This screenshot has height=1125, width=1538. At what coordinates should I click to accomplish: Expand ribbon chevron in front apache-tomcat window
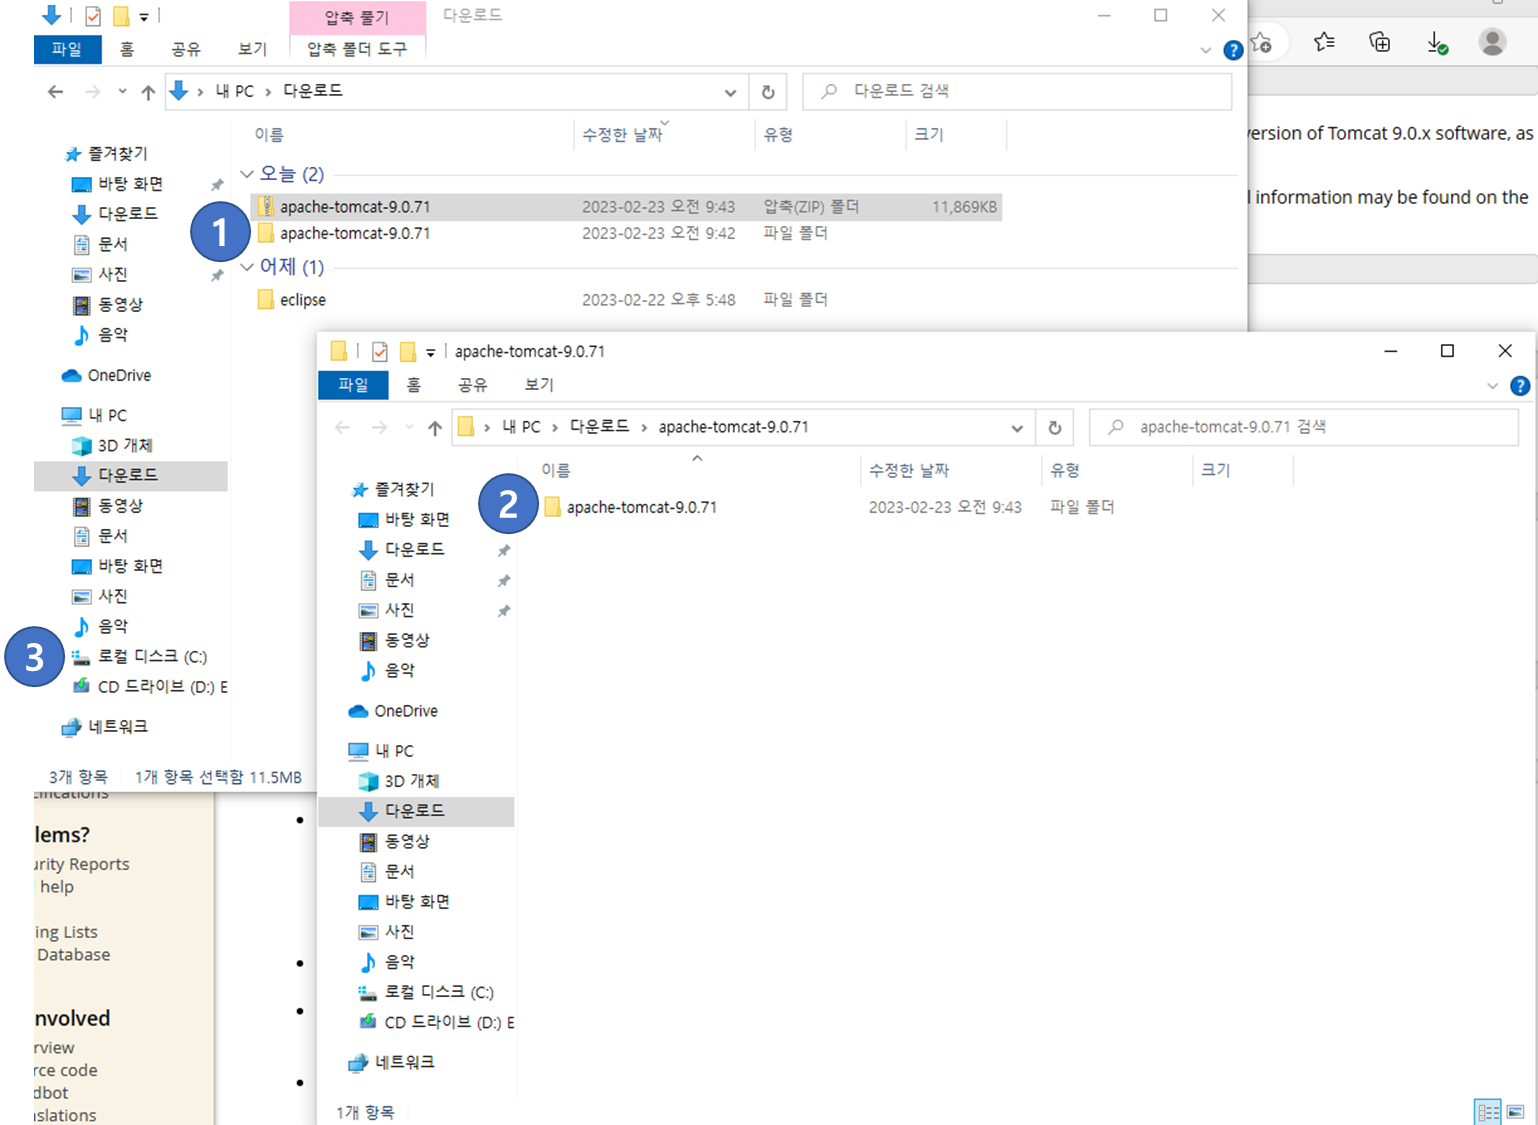pos(1492,386)
